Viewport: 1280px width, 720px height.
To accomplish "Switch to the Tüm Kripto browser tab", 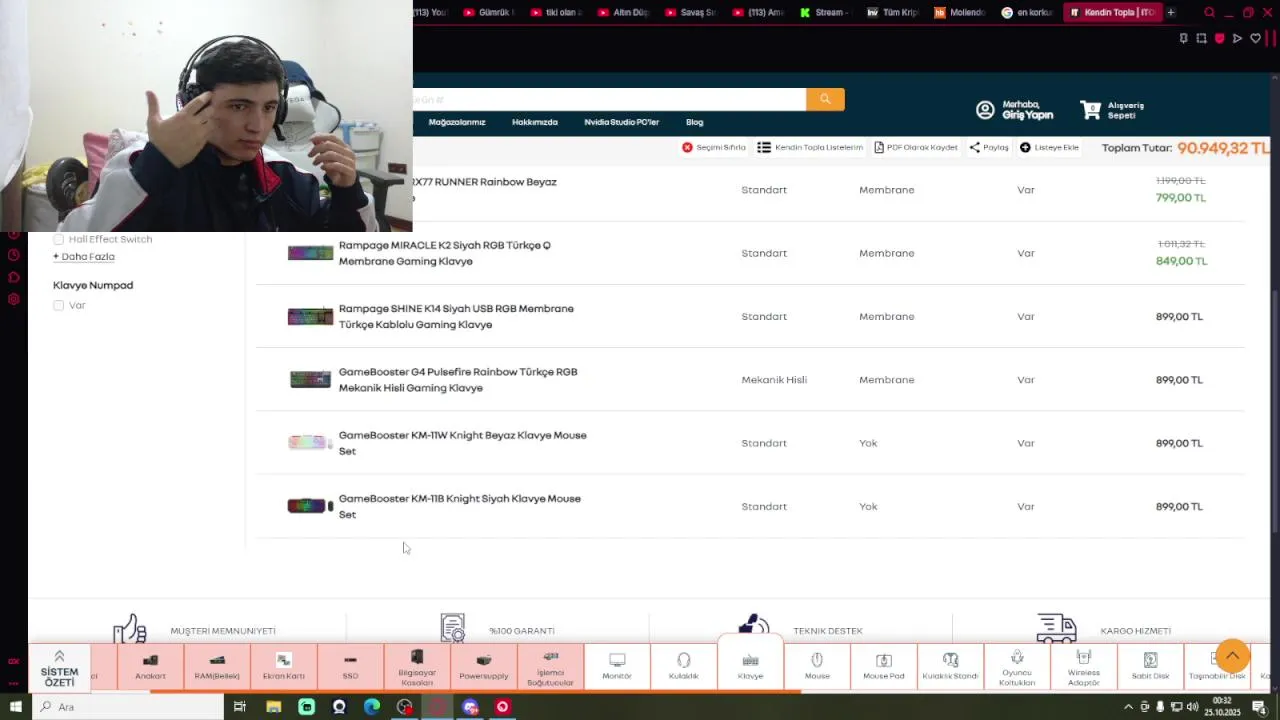I will click(892, 13).
